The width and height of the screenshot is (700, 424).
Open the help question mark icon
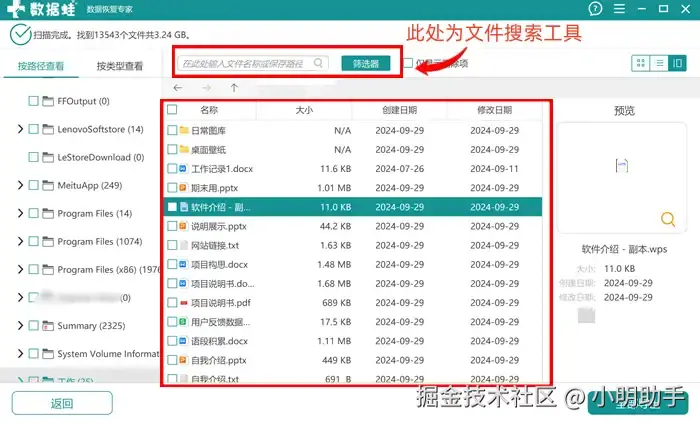[x=595, y=8]
